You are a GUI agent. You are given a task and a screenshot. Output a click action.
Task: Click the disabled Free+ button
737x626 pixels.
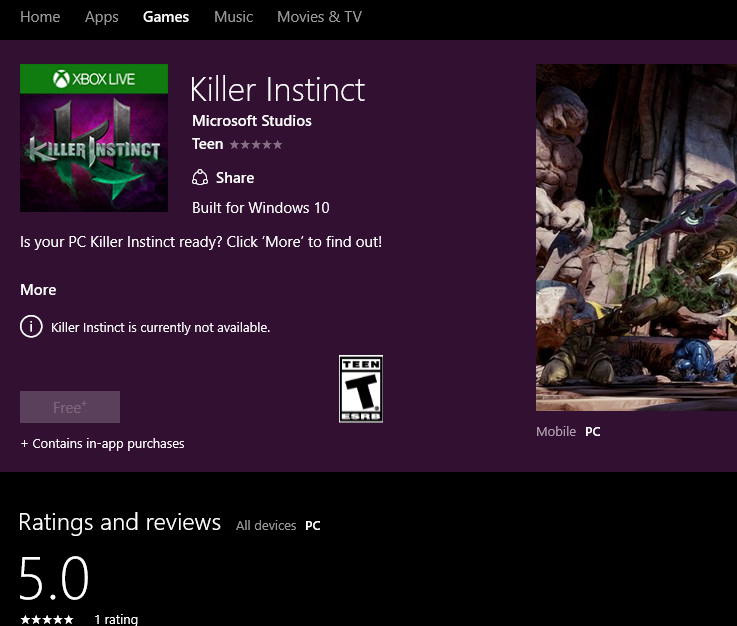70,407
